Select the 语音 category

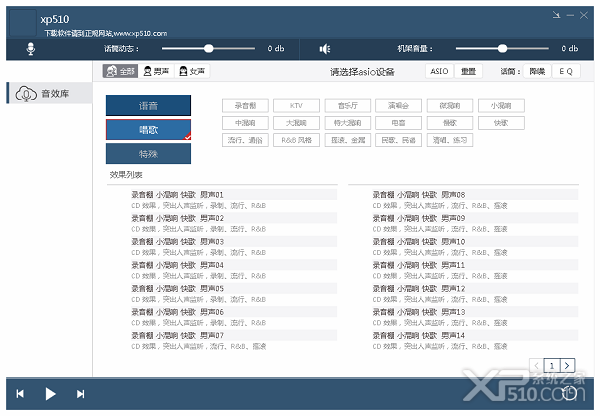point(148,105)
